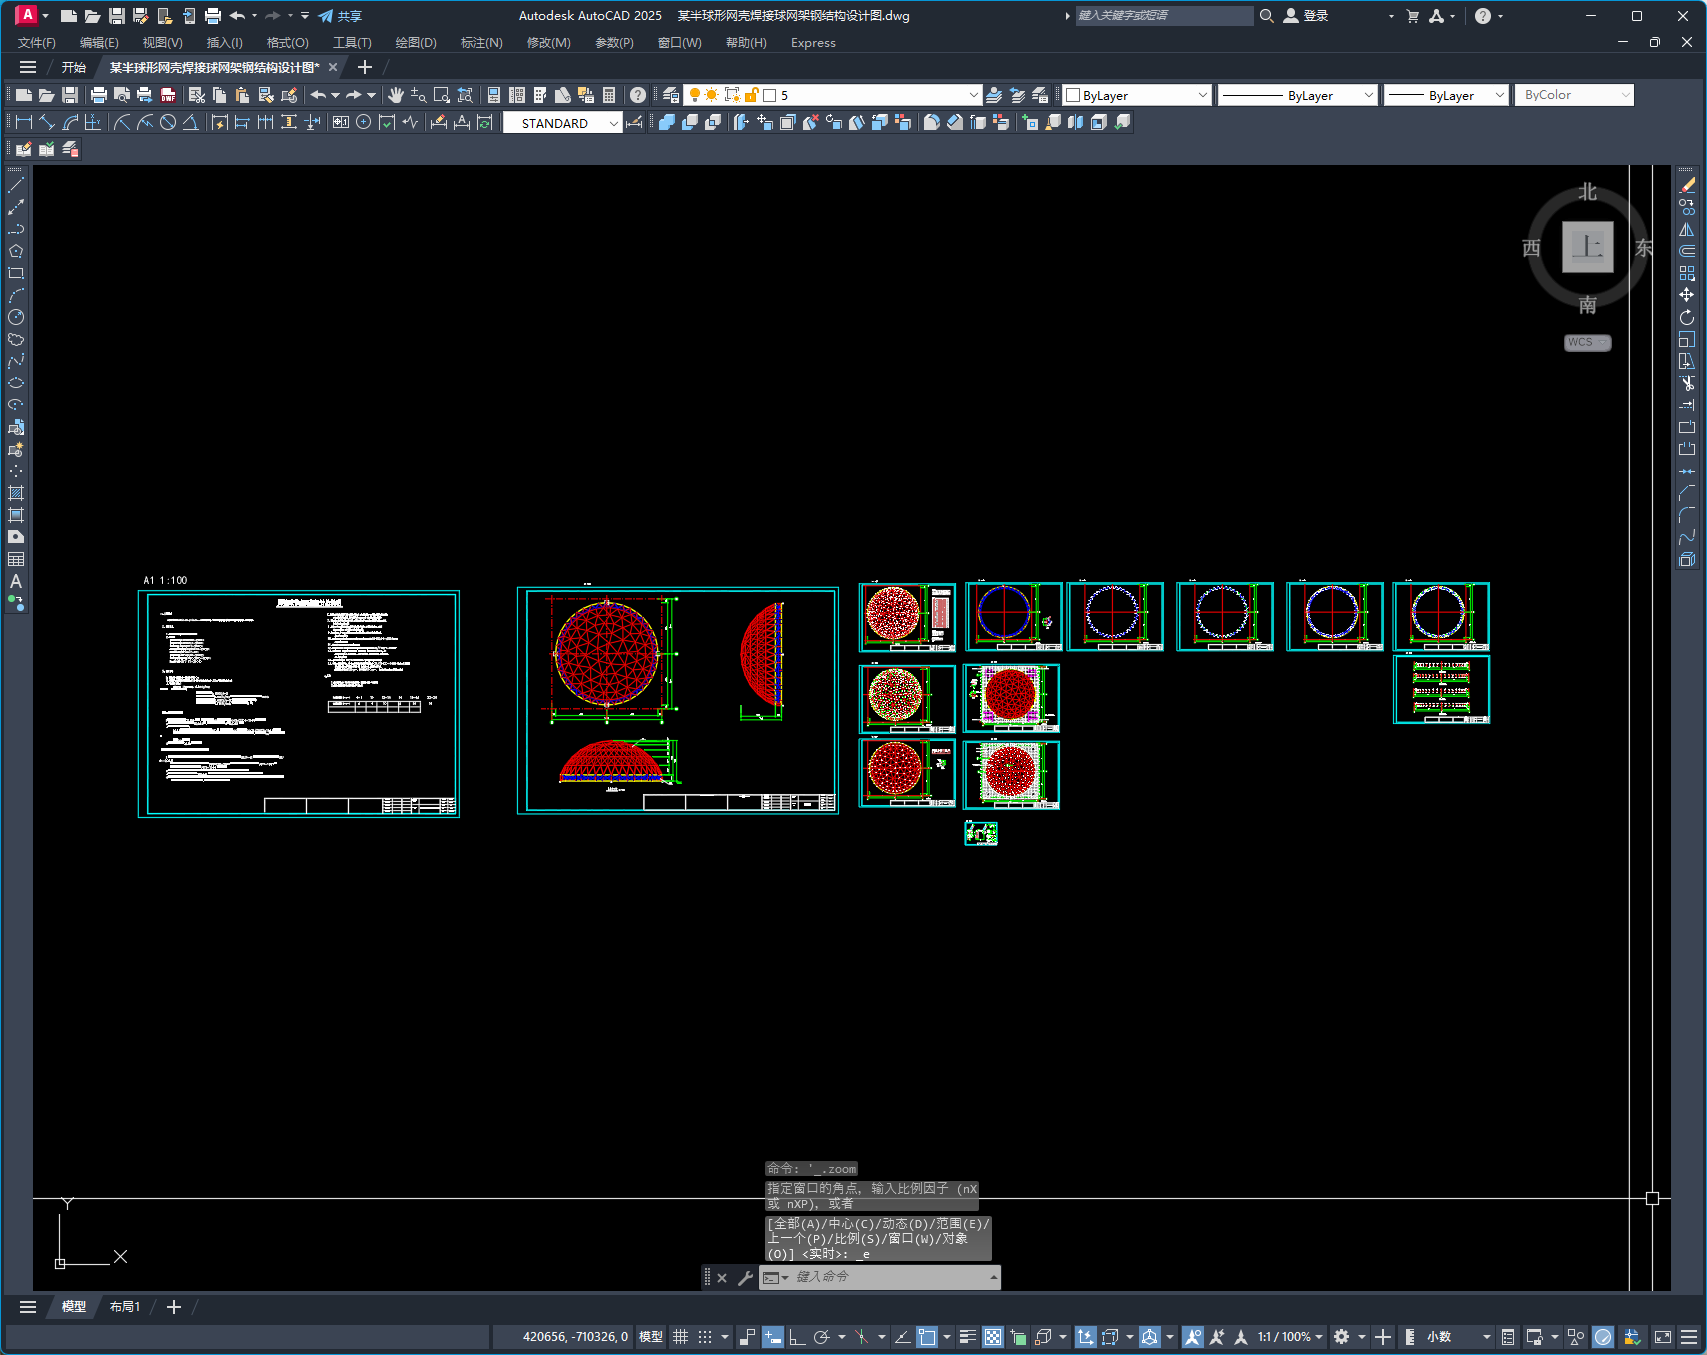1707x1355 pixels.
Task: Click the Plot Preview icon
Action: point(122,95)
